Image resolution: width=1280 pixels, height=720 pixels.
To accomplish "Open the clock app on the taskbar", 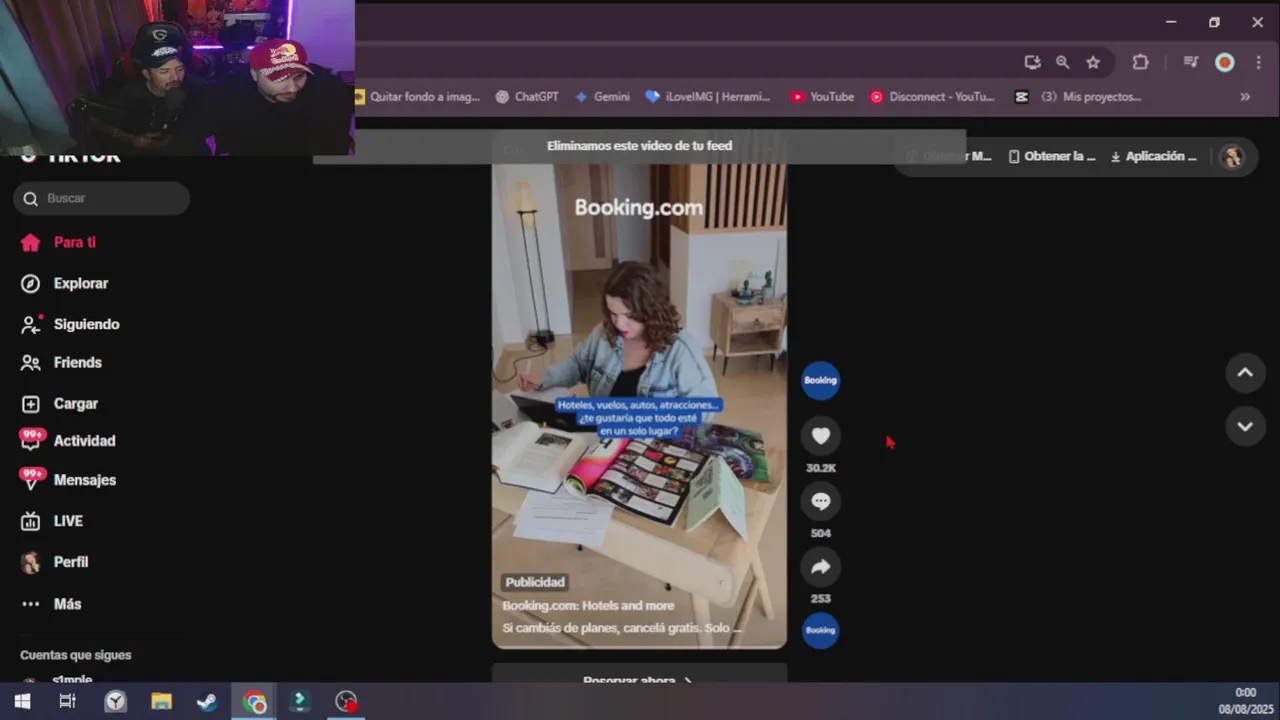I will coord(116,701).
